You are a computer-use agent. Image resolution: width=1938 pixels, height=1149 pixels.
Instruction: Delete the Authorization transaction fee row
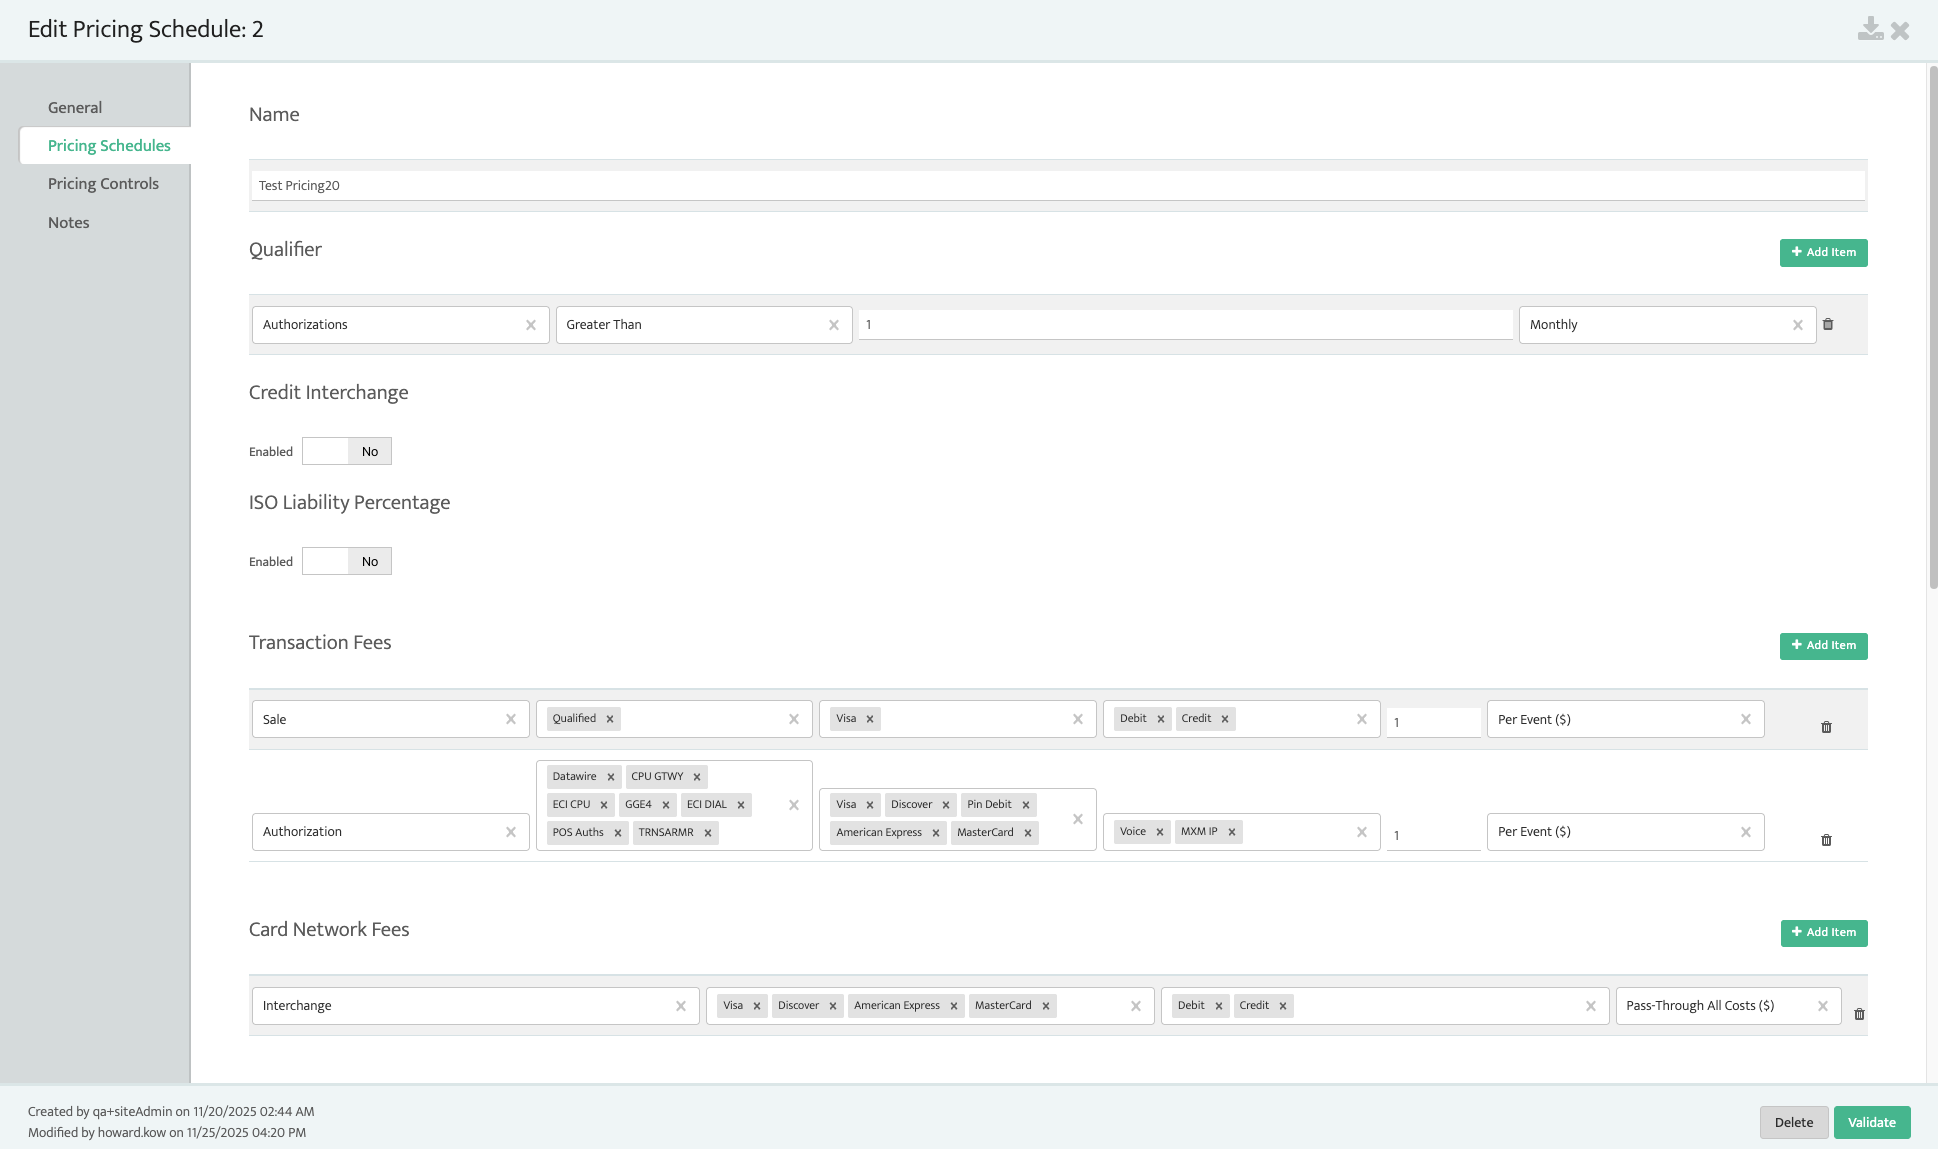[x=1826, y=840]
